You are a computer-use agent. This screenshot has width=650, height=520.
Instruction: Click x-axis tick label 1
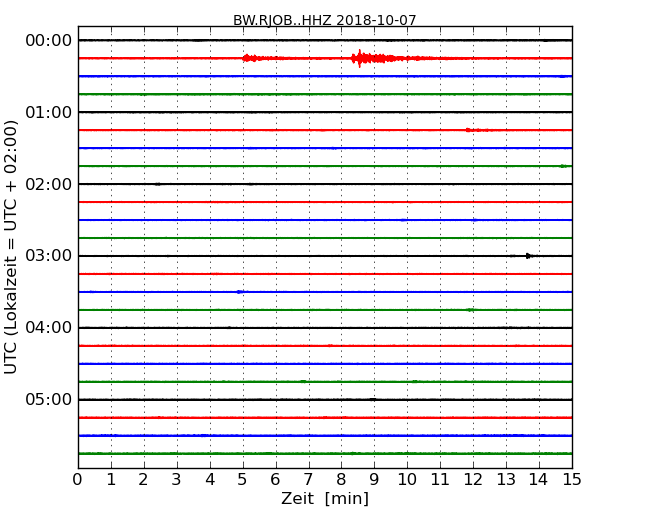(111, 479)
